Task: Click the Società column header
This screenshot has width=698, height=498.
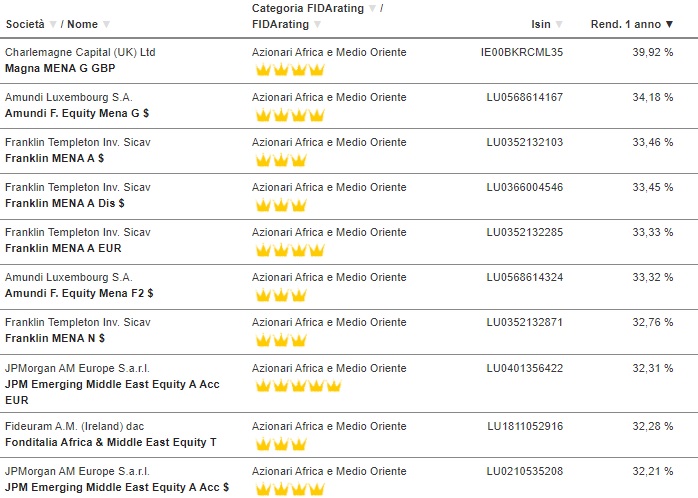Action: (x=25, y=24)
